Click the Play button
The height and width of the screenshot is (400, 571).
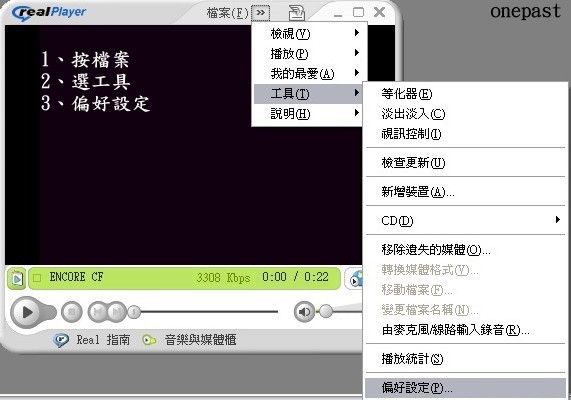[x=27, y=312]
